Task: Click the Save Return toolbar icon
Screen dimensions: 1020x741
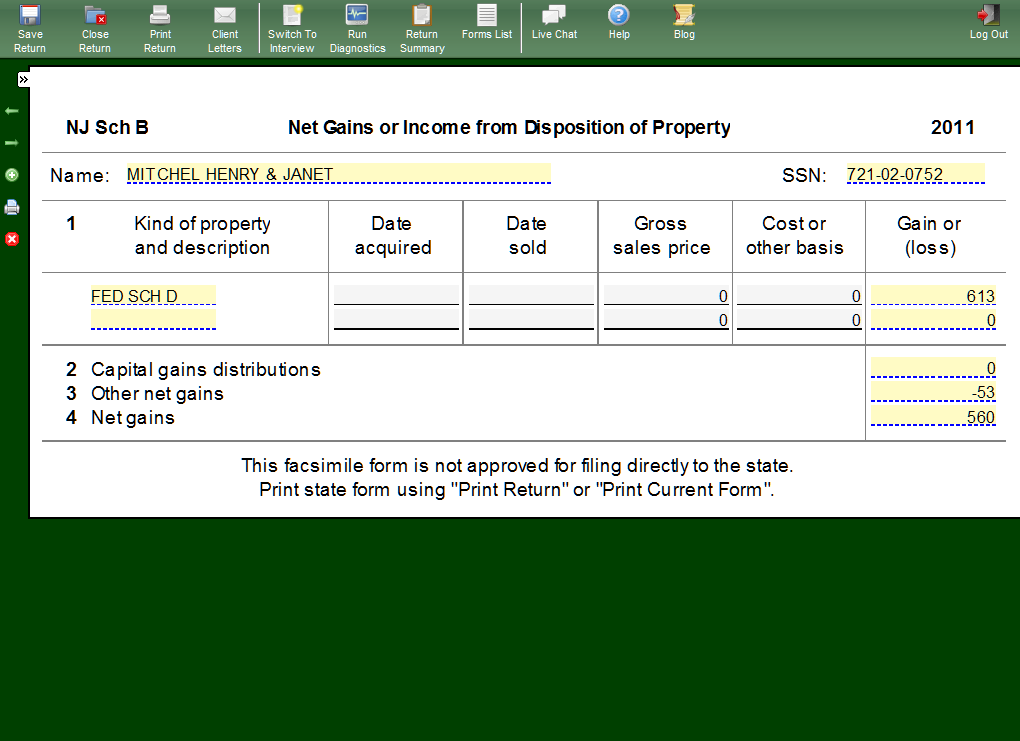Action: [30, 27]
